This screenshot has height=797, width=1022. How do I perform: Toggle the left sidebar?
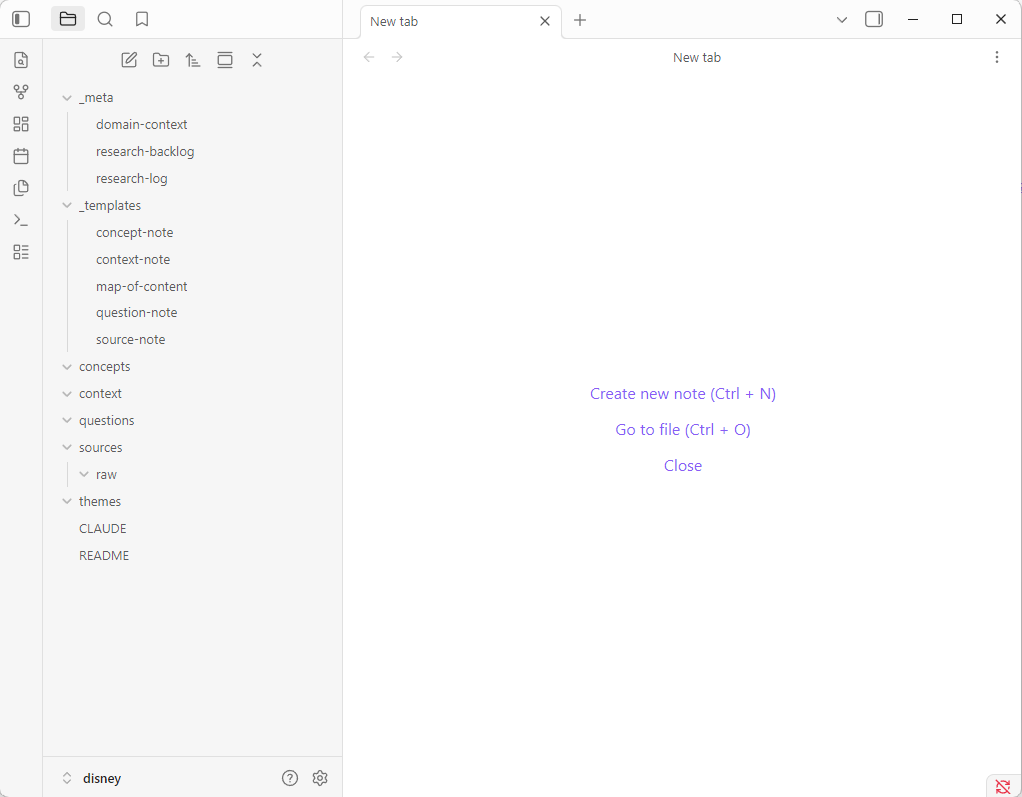click(x=21, y=19)
